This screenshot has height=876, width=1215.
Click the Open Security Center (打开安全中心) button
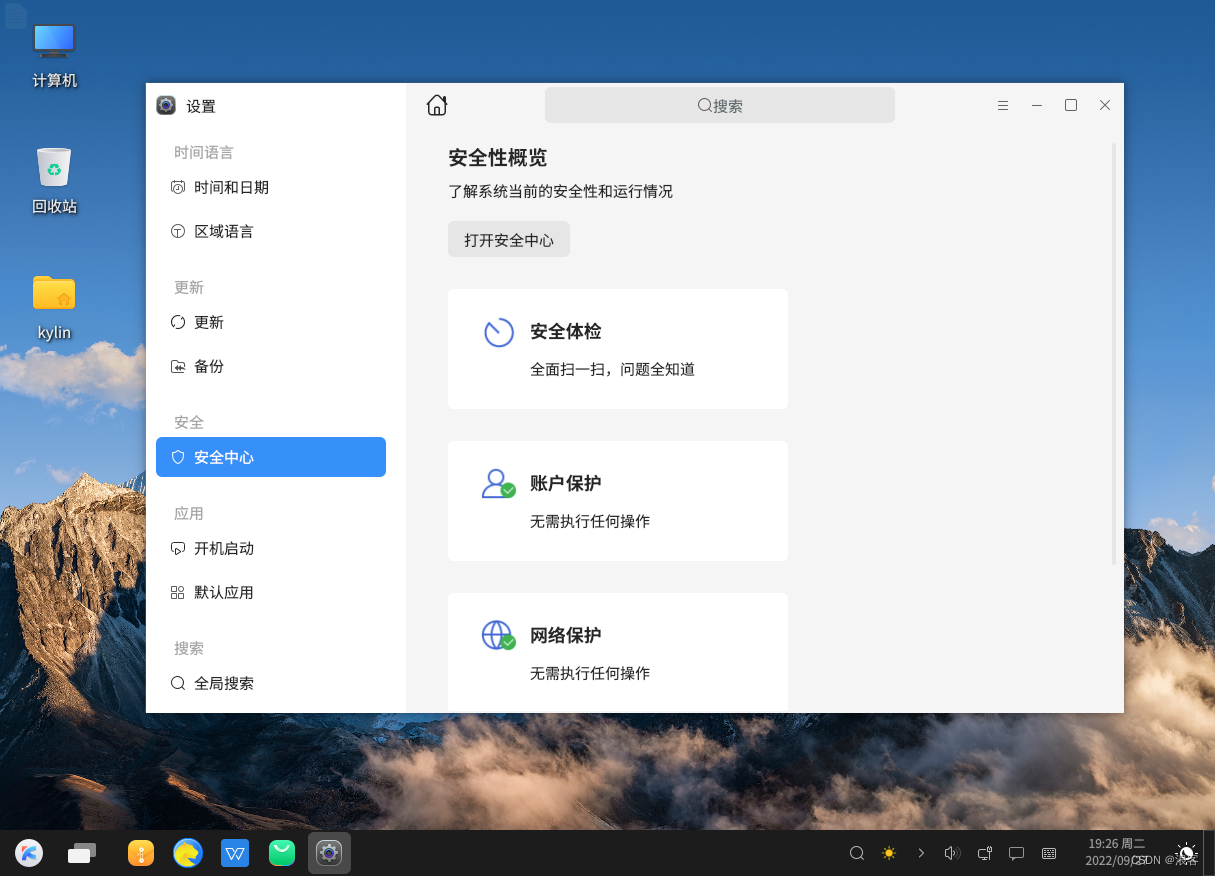[x=508, y=239]
